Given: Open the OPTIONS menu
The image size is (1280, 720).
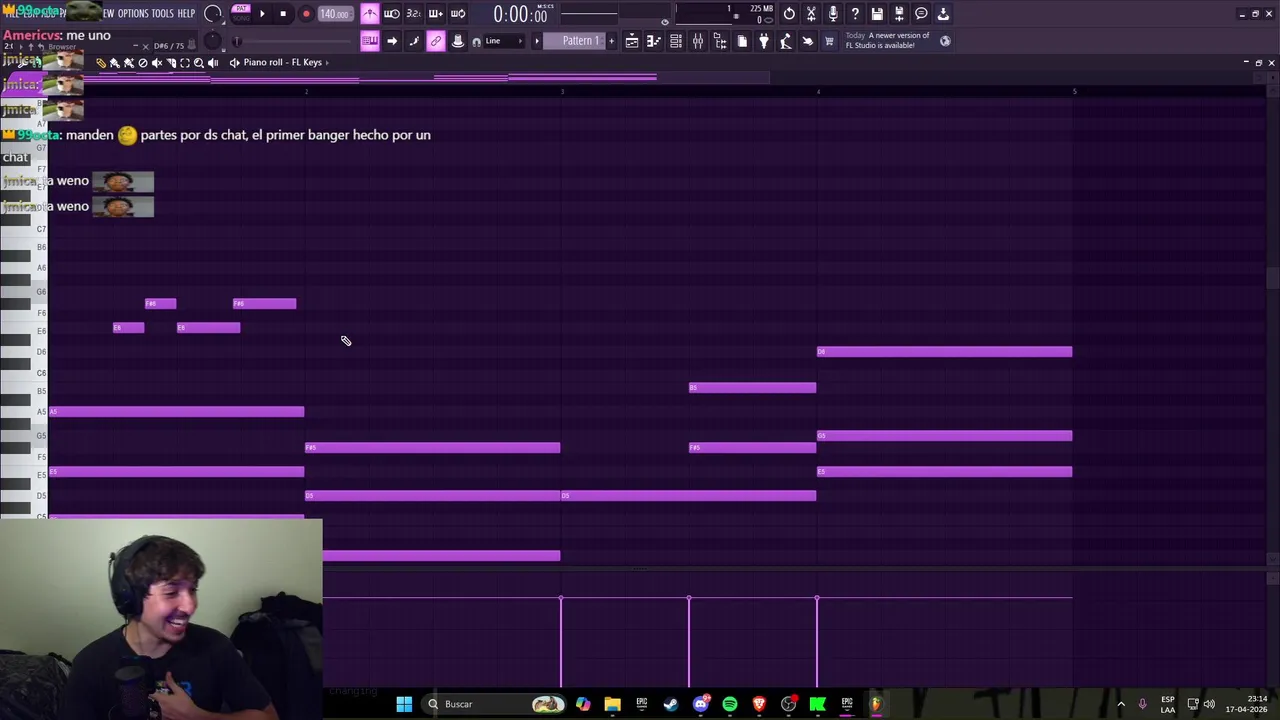Looking at the screenshot, I should coord(132,14).
